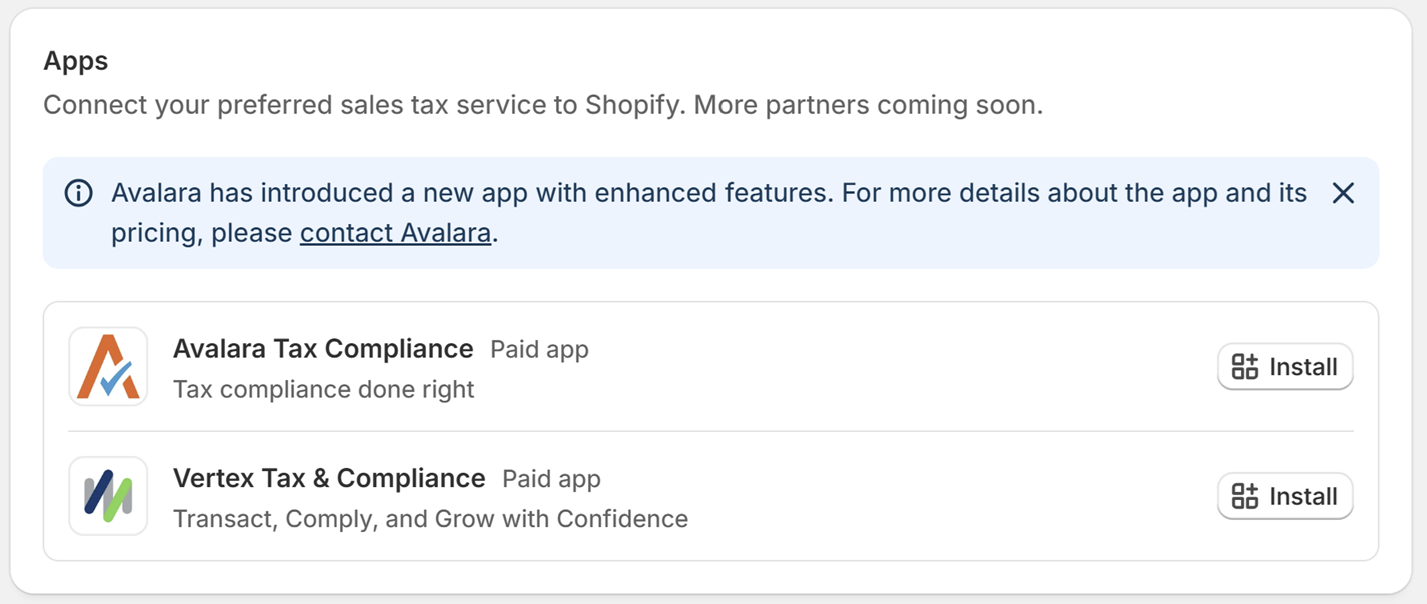Click the Avalara Tax Compliance logo
Viewport: 1427px width, 604px height.
108,367
